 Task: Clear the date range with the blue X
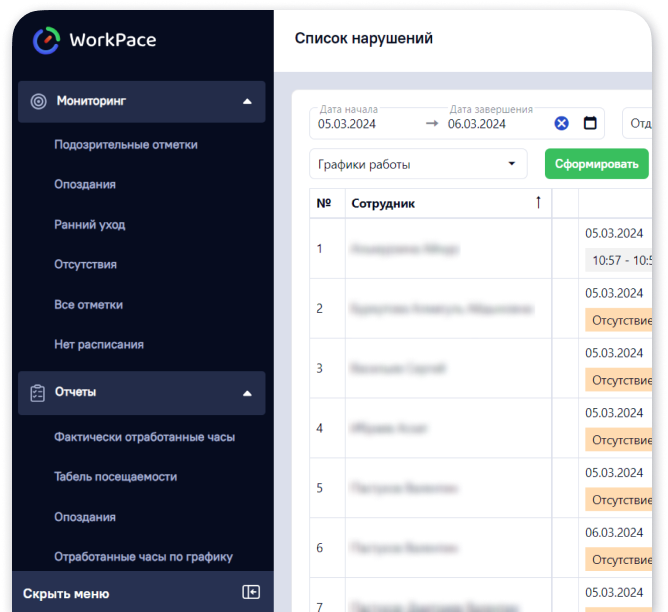[x=561, y=124]
